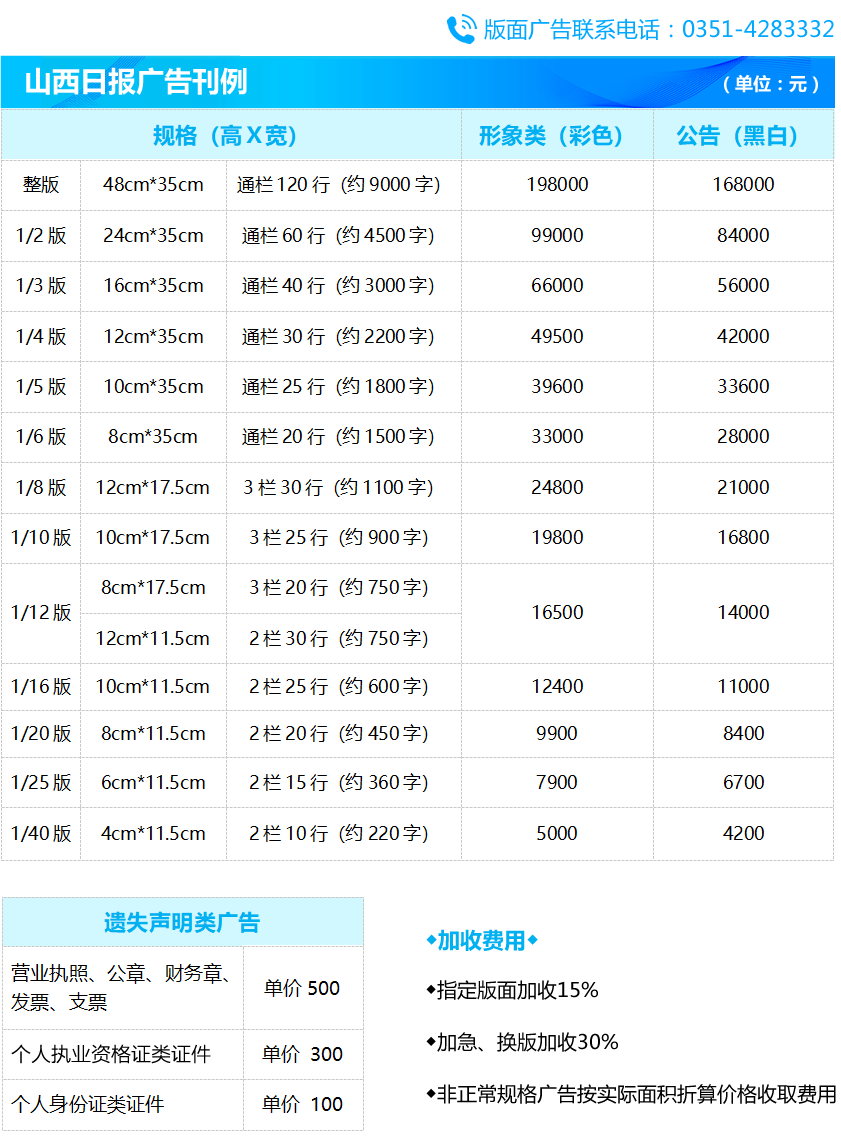
Task: Click the price 39600
Action: click(558, 387)
